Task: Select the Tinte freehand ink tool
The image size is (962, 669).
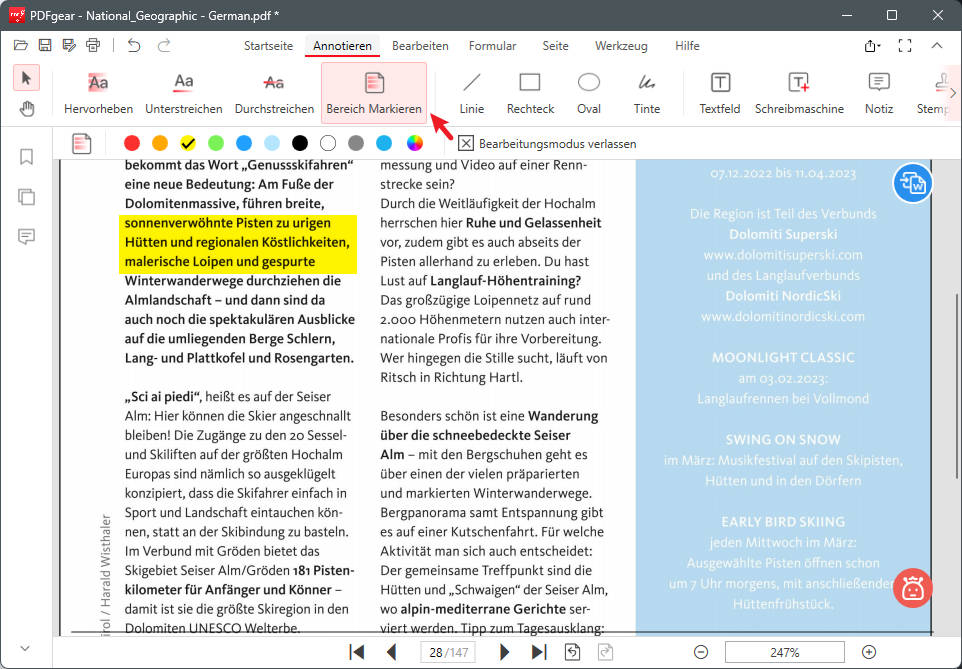Action: tap(646, 91)
